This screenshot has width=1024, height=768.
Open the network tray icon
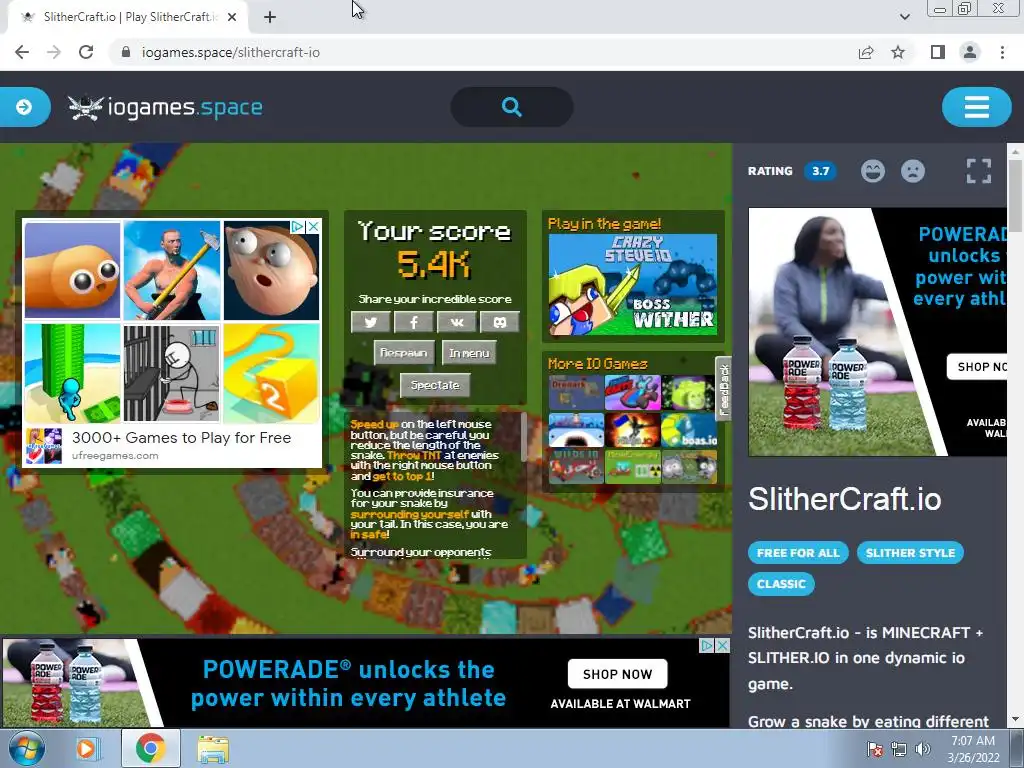coord(899,749)
